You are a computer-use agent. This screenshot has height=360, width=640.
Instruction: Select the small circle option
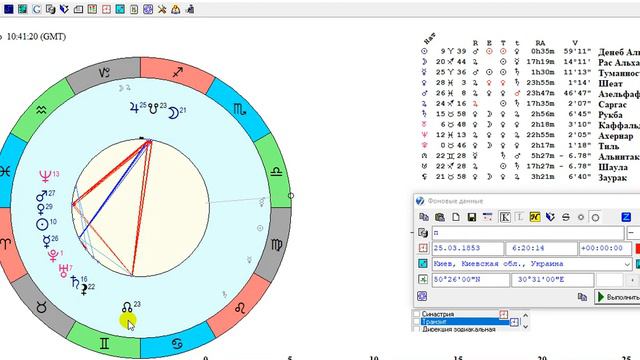pyautogui.click(x=581, y=217)
